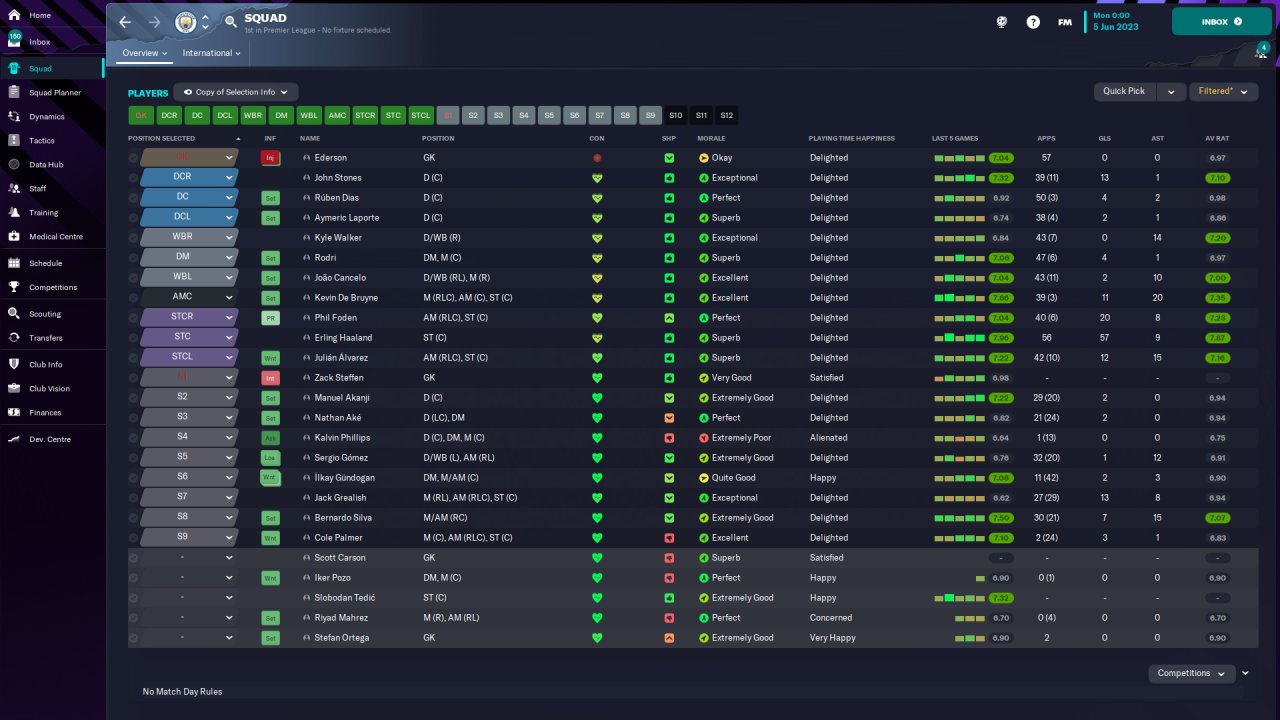The image size is (1280, 720).
Task: Sort by the Morale column header
Action: 712,138
